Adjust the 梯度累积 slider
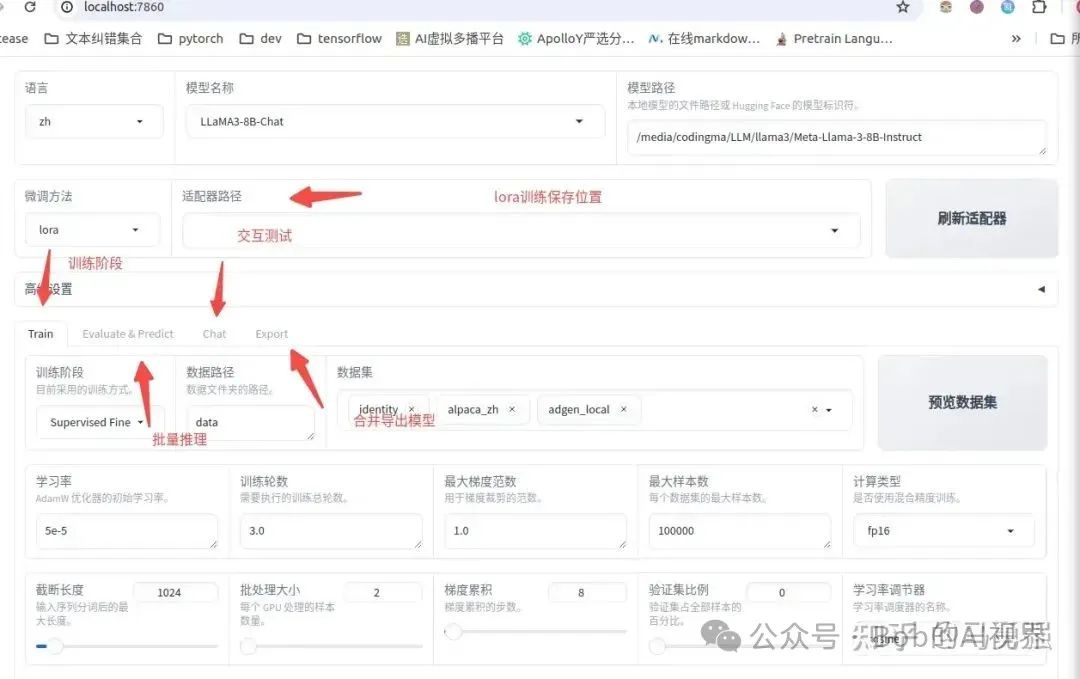 (535, 631)
